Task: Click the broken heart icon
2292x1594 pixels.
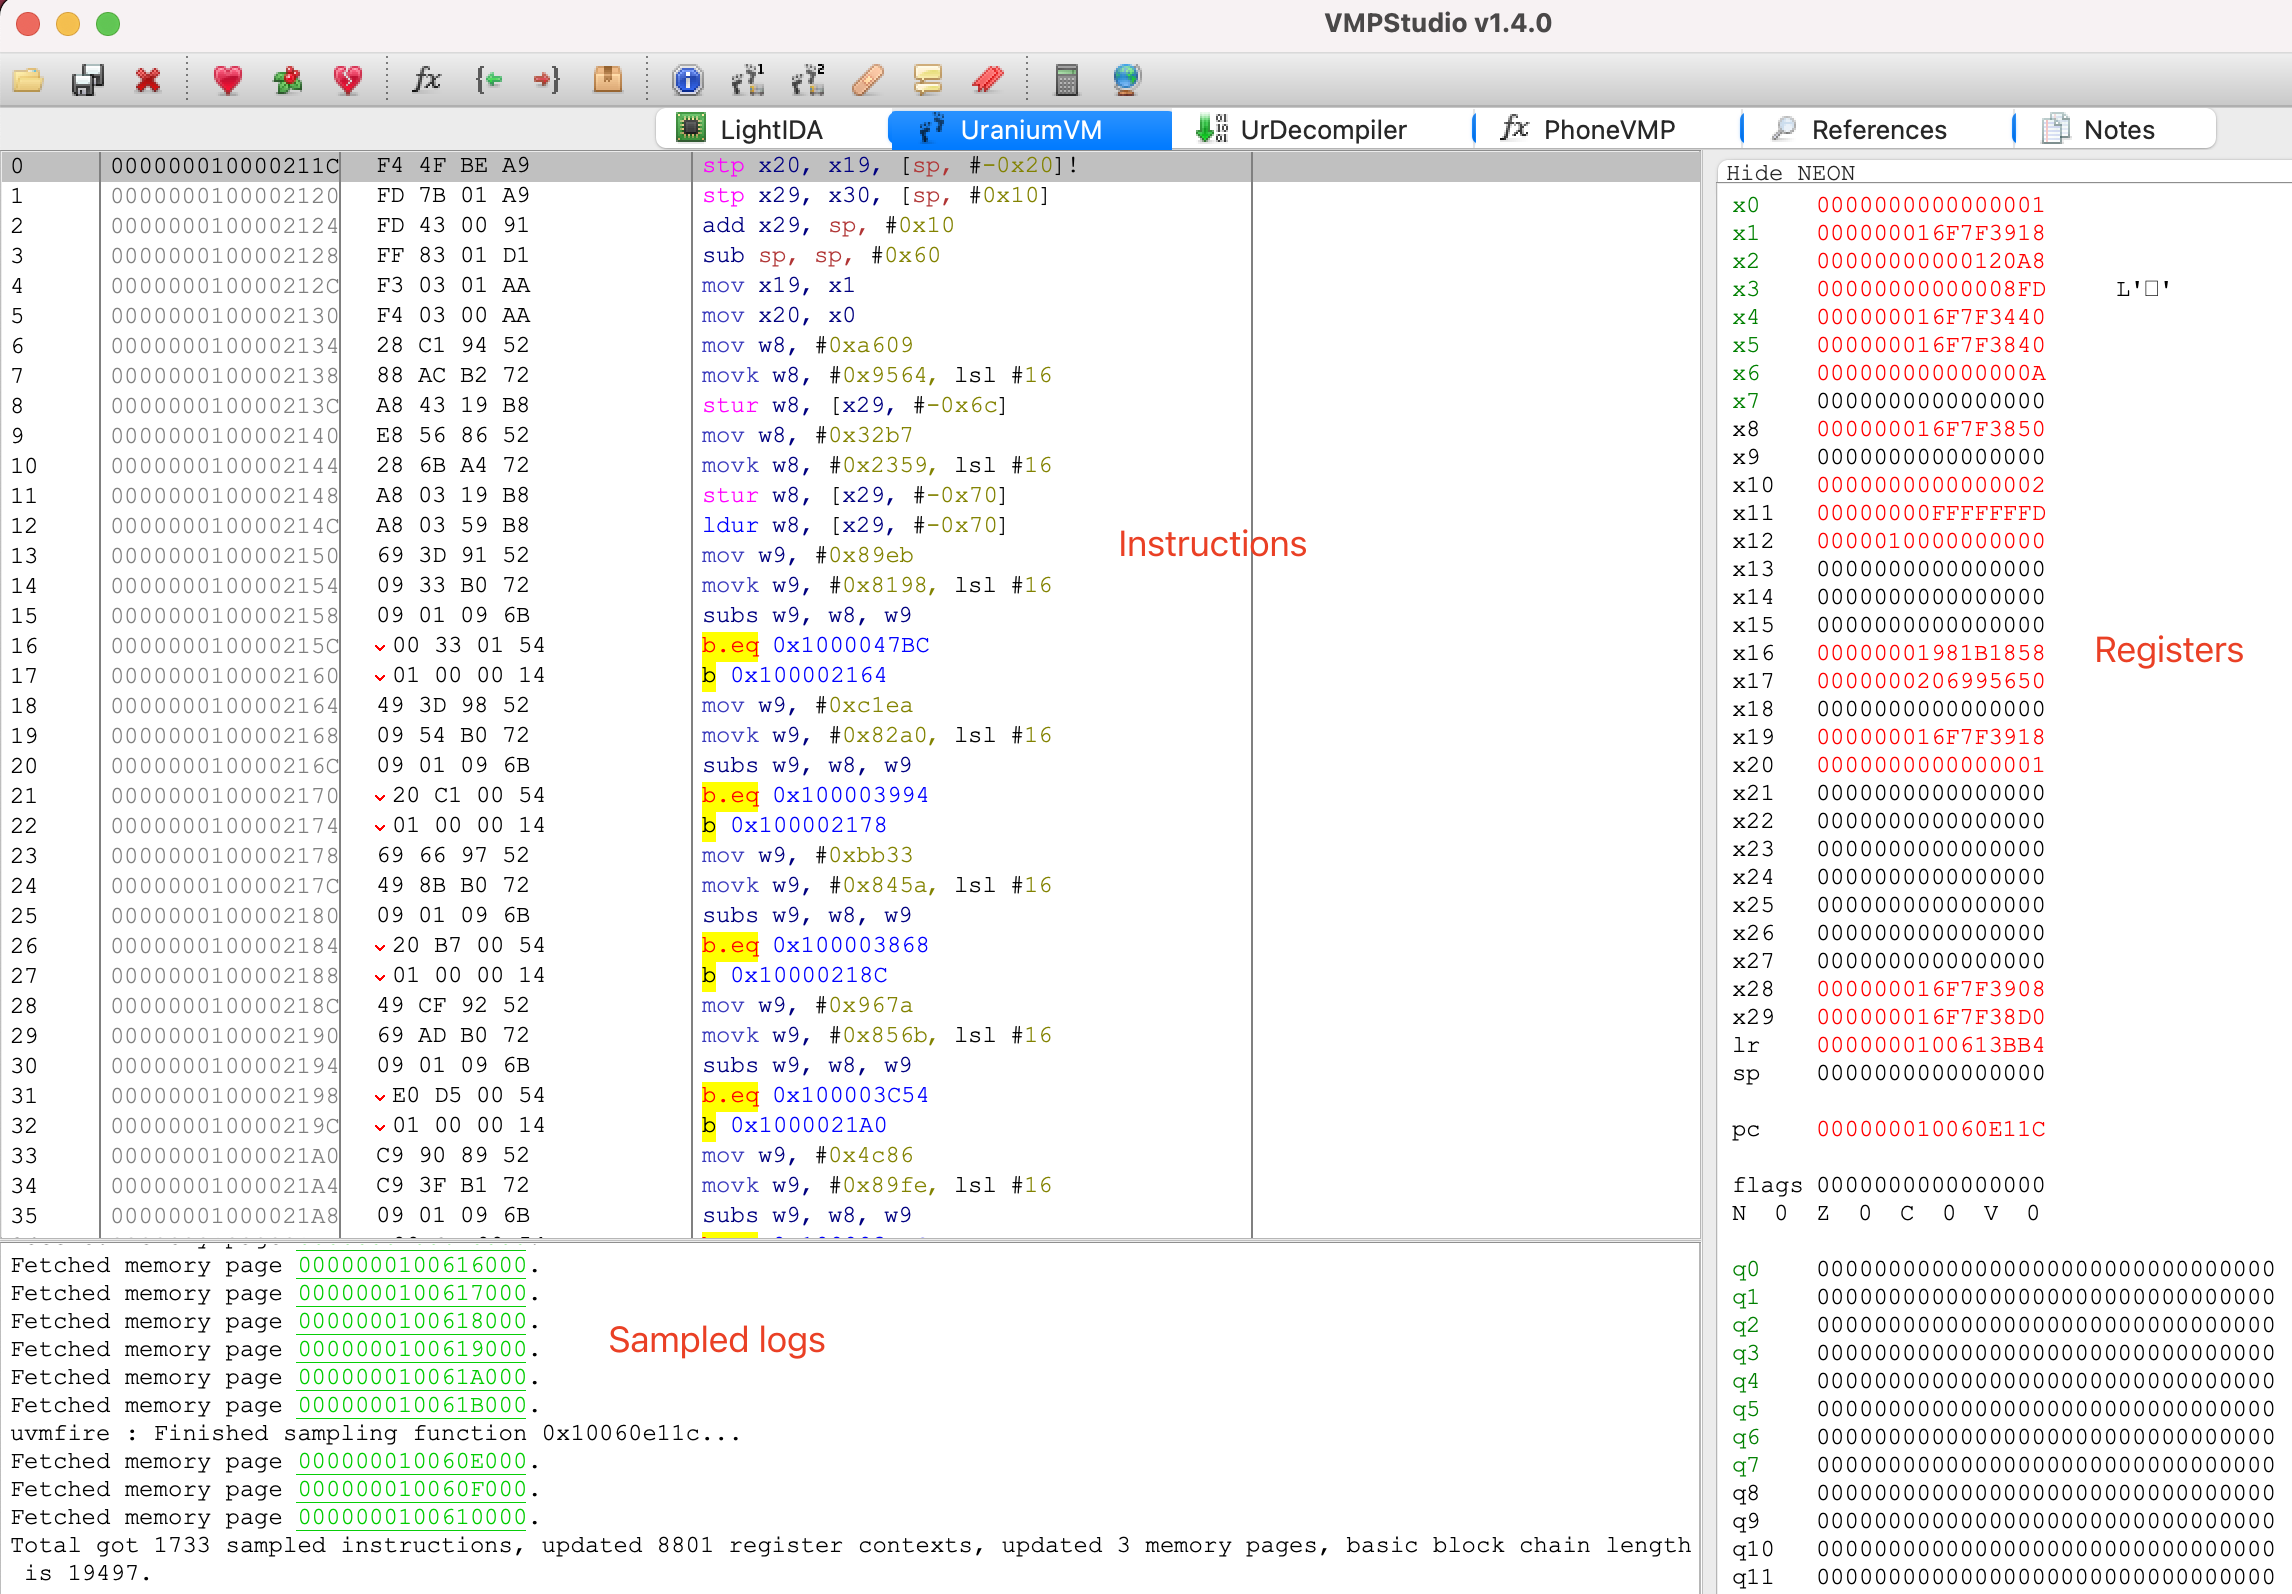Action: click(348, 79)
